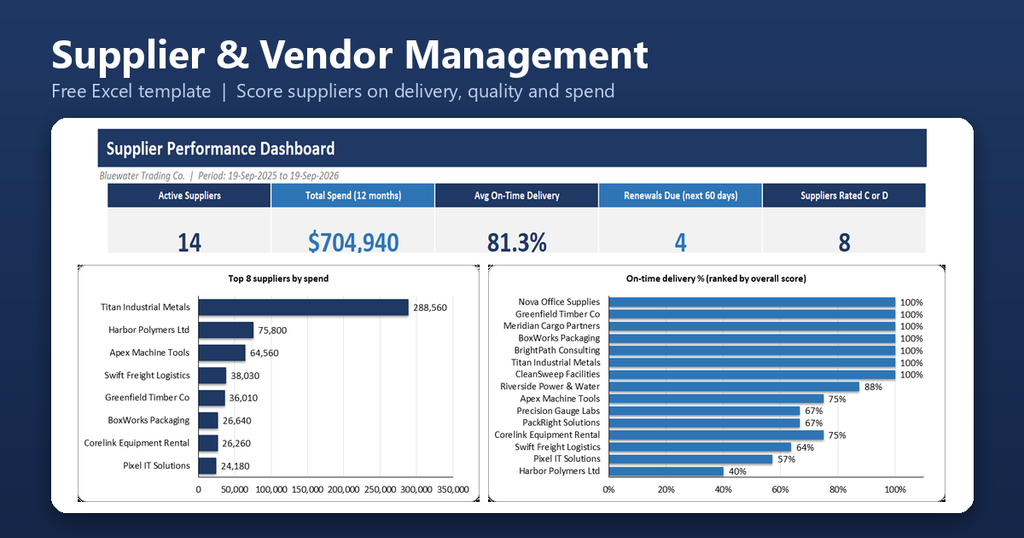Screen dimensions: 1024x538
Task: Click the PackRight Solutions delivery bar
Action: point(704,423)
